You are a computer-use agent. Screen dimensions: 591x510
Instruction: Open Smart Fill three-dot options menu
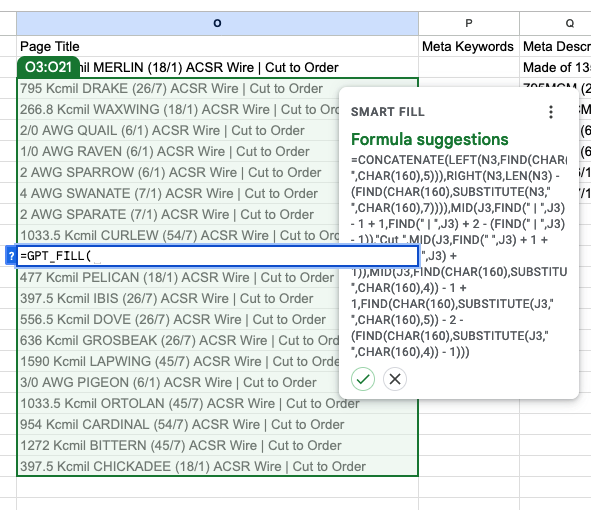point(551,112)
